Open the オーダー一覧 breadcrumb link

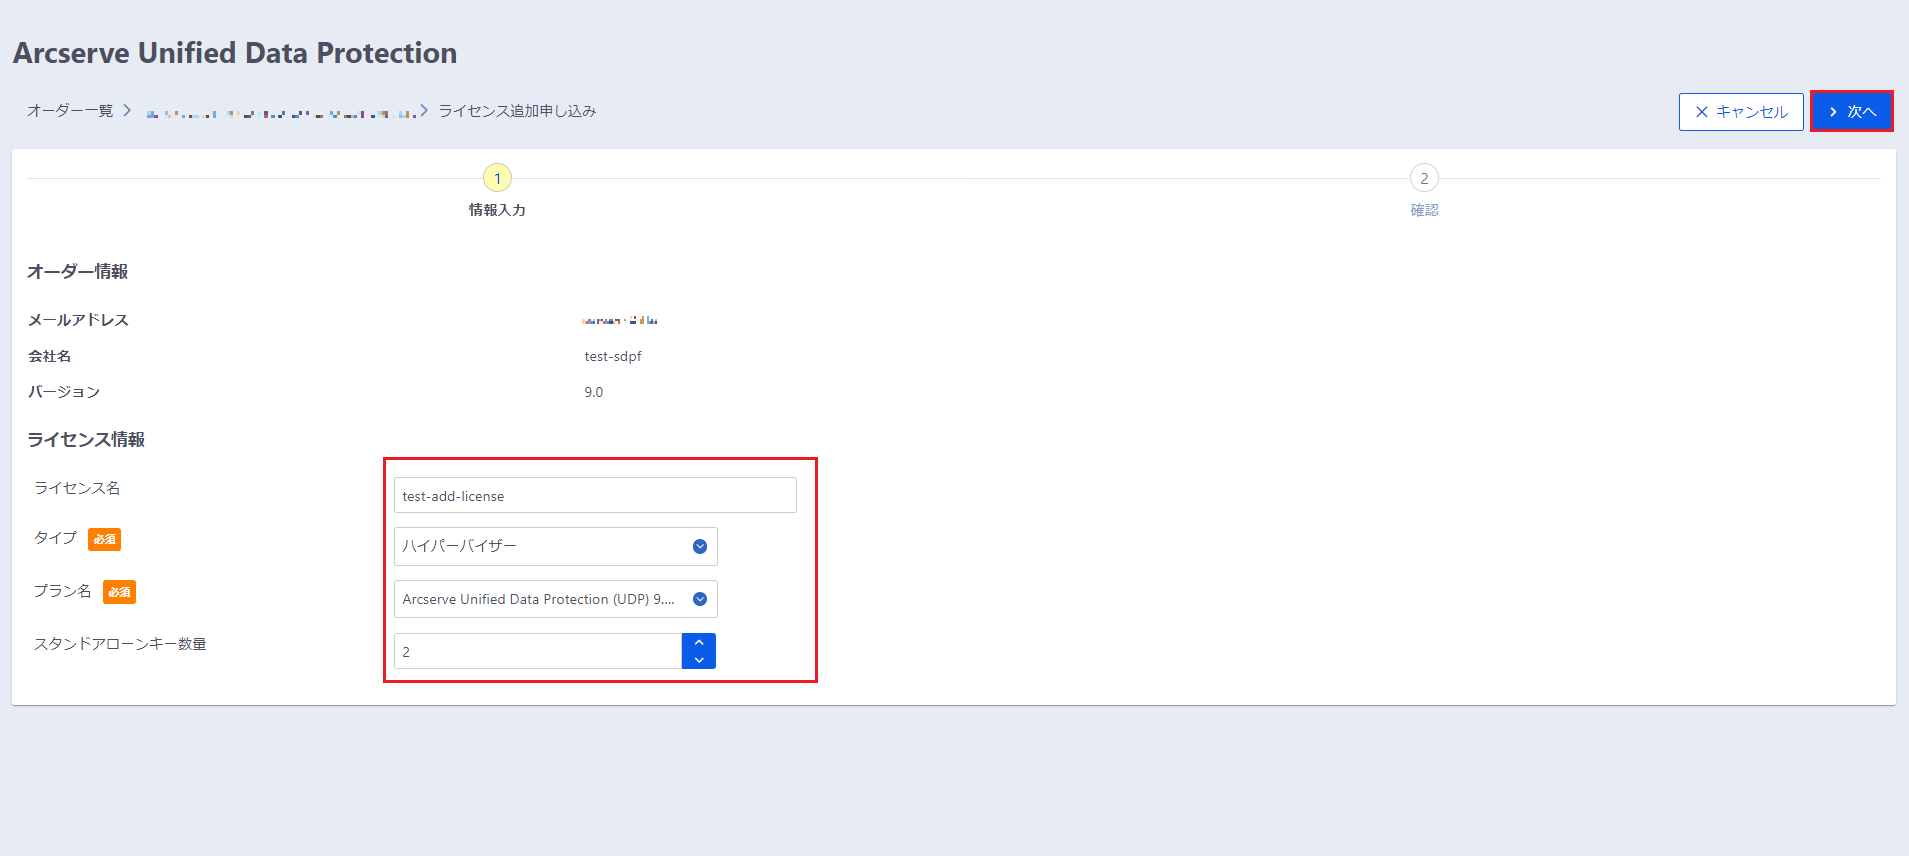click(x=70, y=111)
